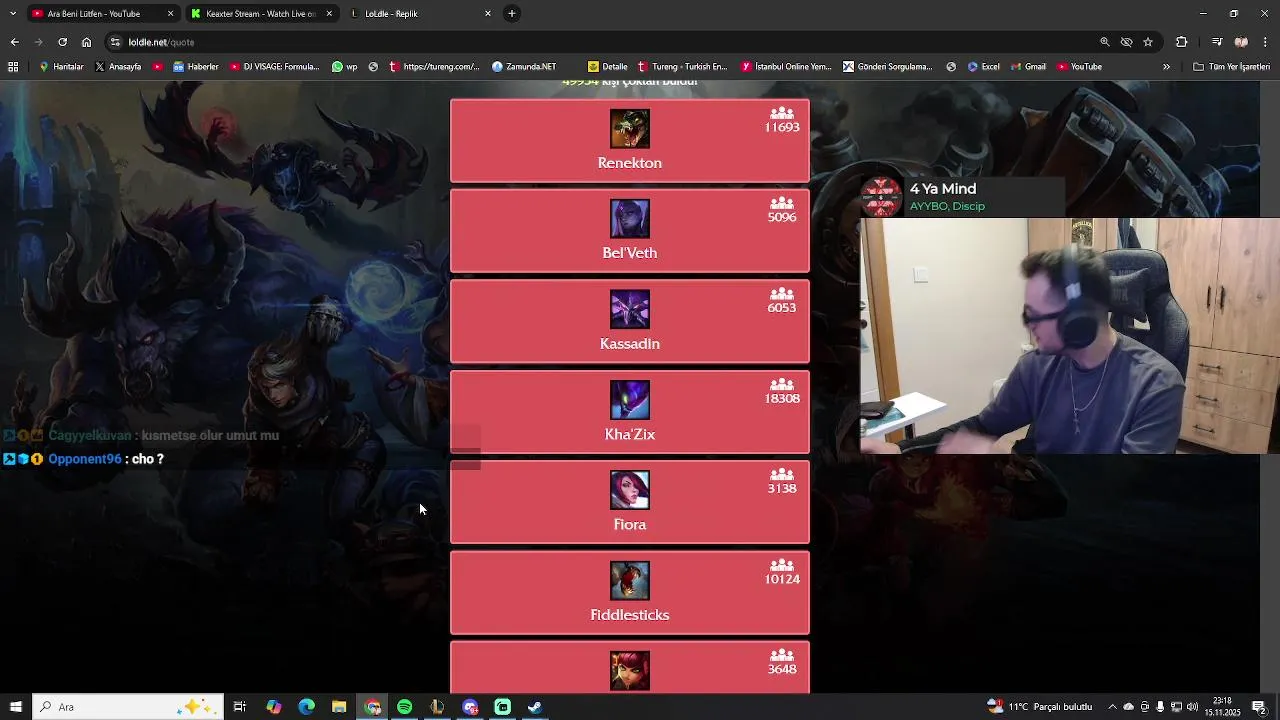Open a new browser tab

point(511,13)
